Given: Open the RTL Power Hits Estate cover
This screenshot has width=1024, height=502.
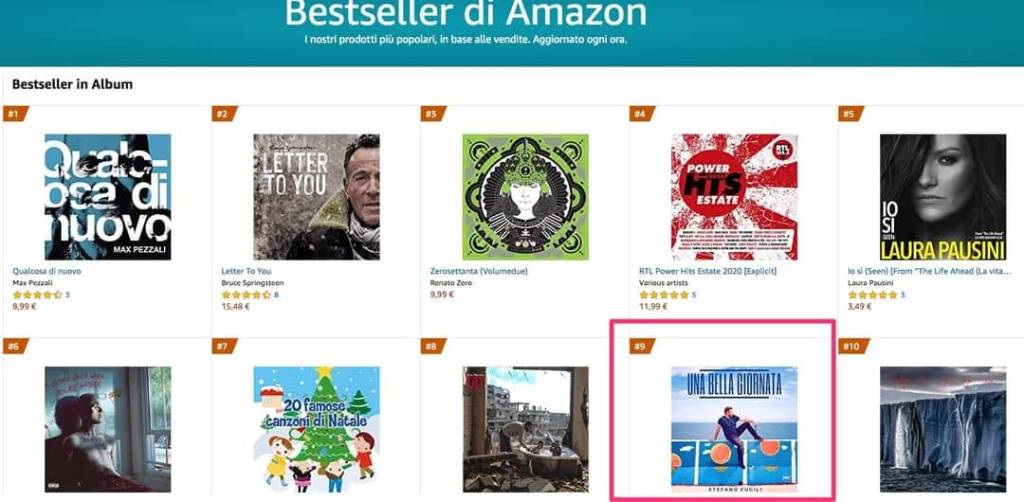Looking at the screenshot, I should point(734,197).
